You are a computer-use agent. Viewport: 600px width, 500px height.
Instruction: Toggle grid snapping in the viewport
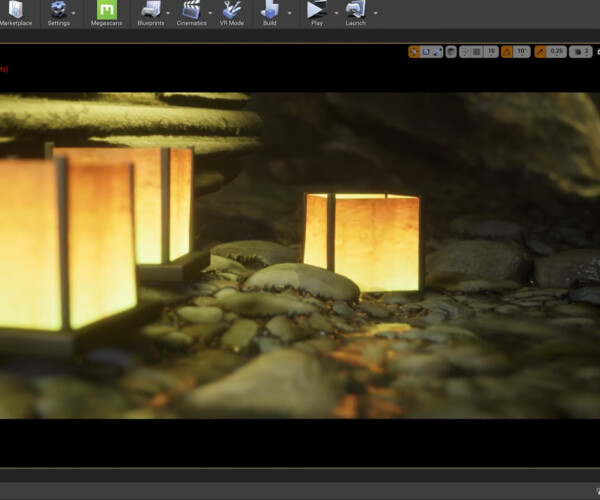click(477, 51)
